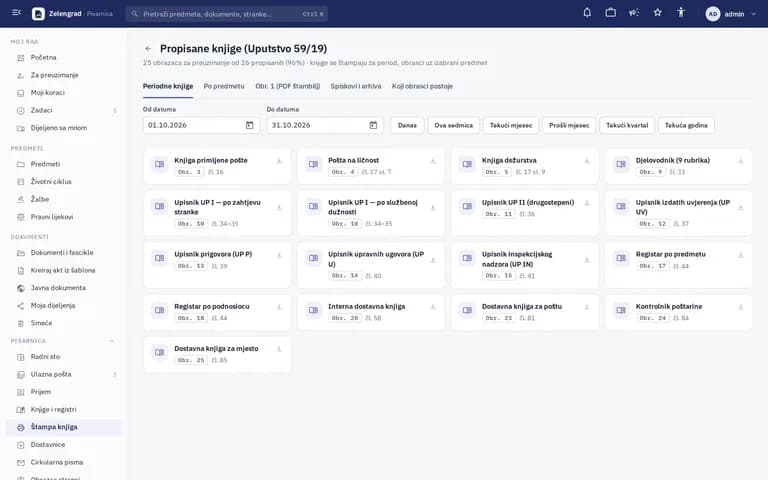Image resolution: width=768 pixels, height=480 pixels.
Task: Open notifications bell
Action: point(587,13)
